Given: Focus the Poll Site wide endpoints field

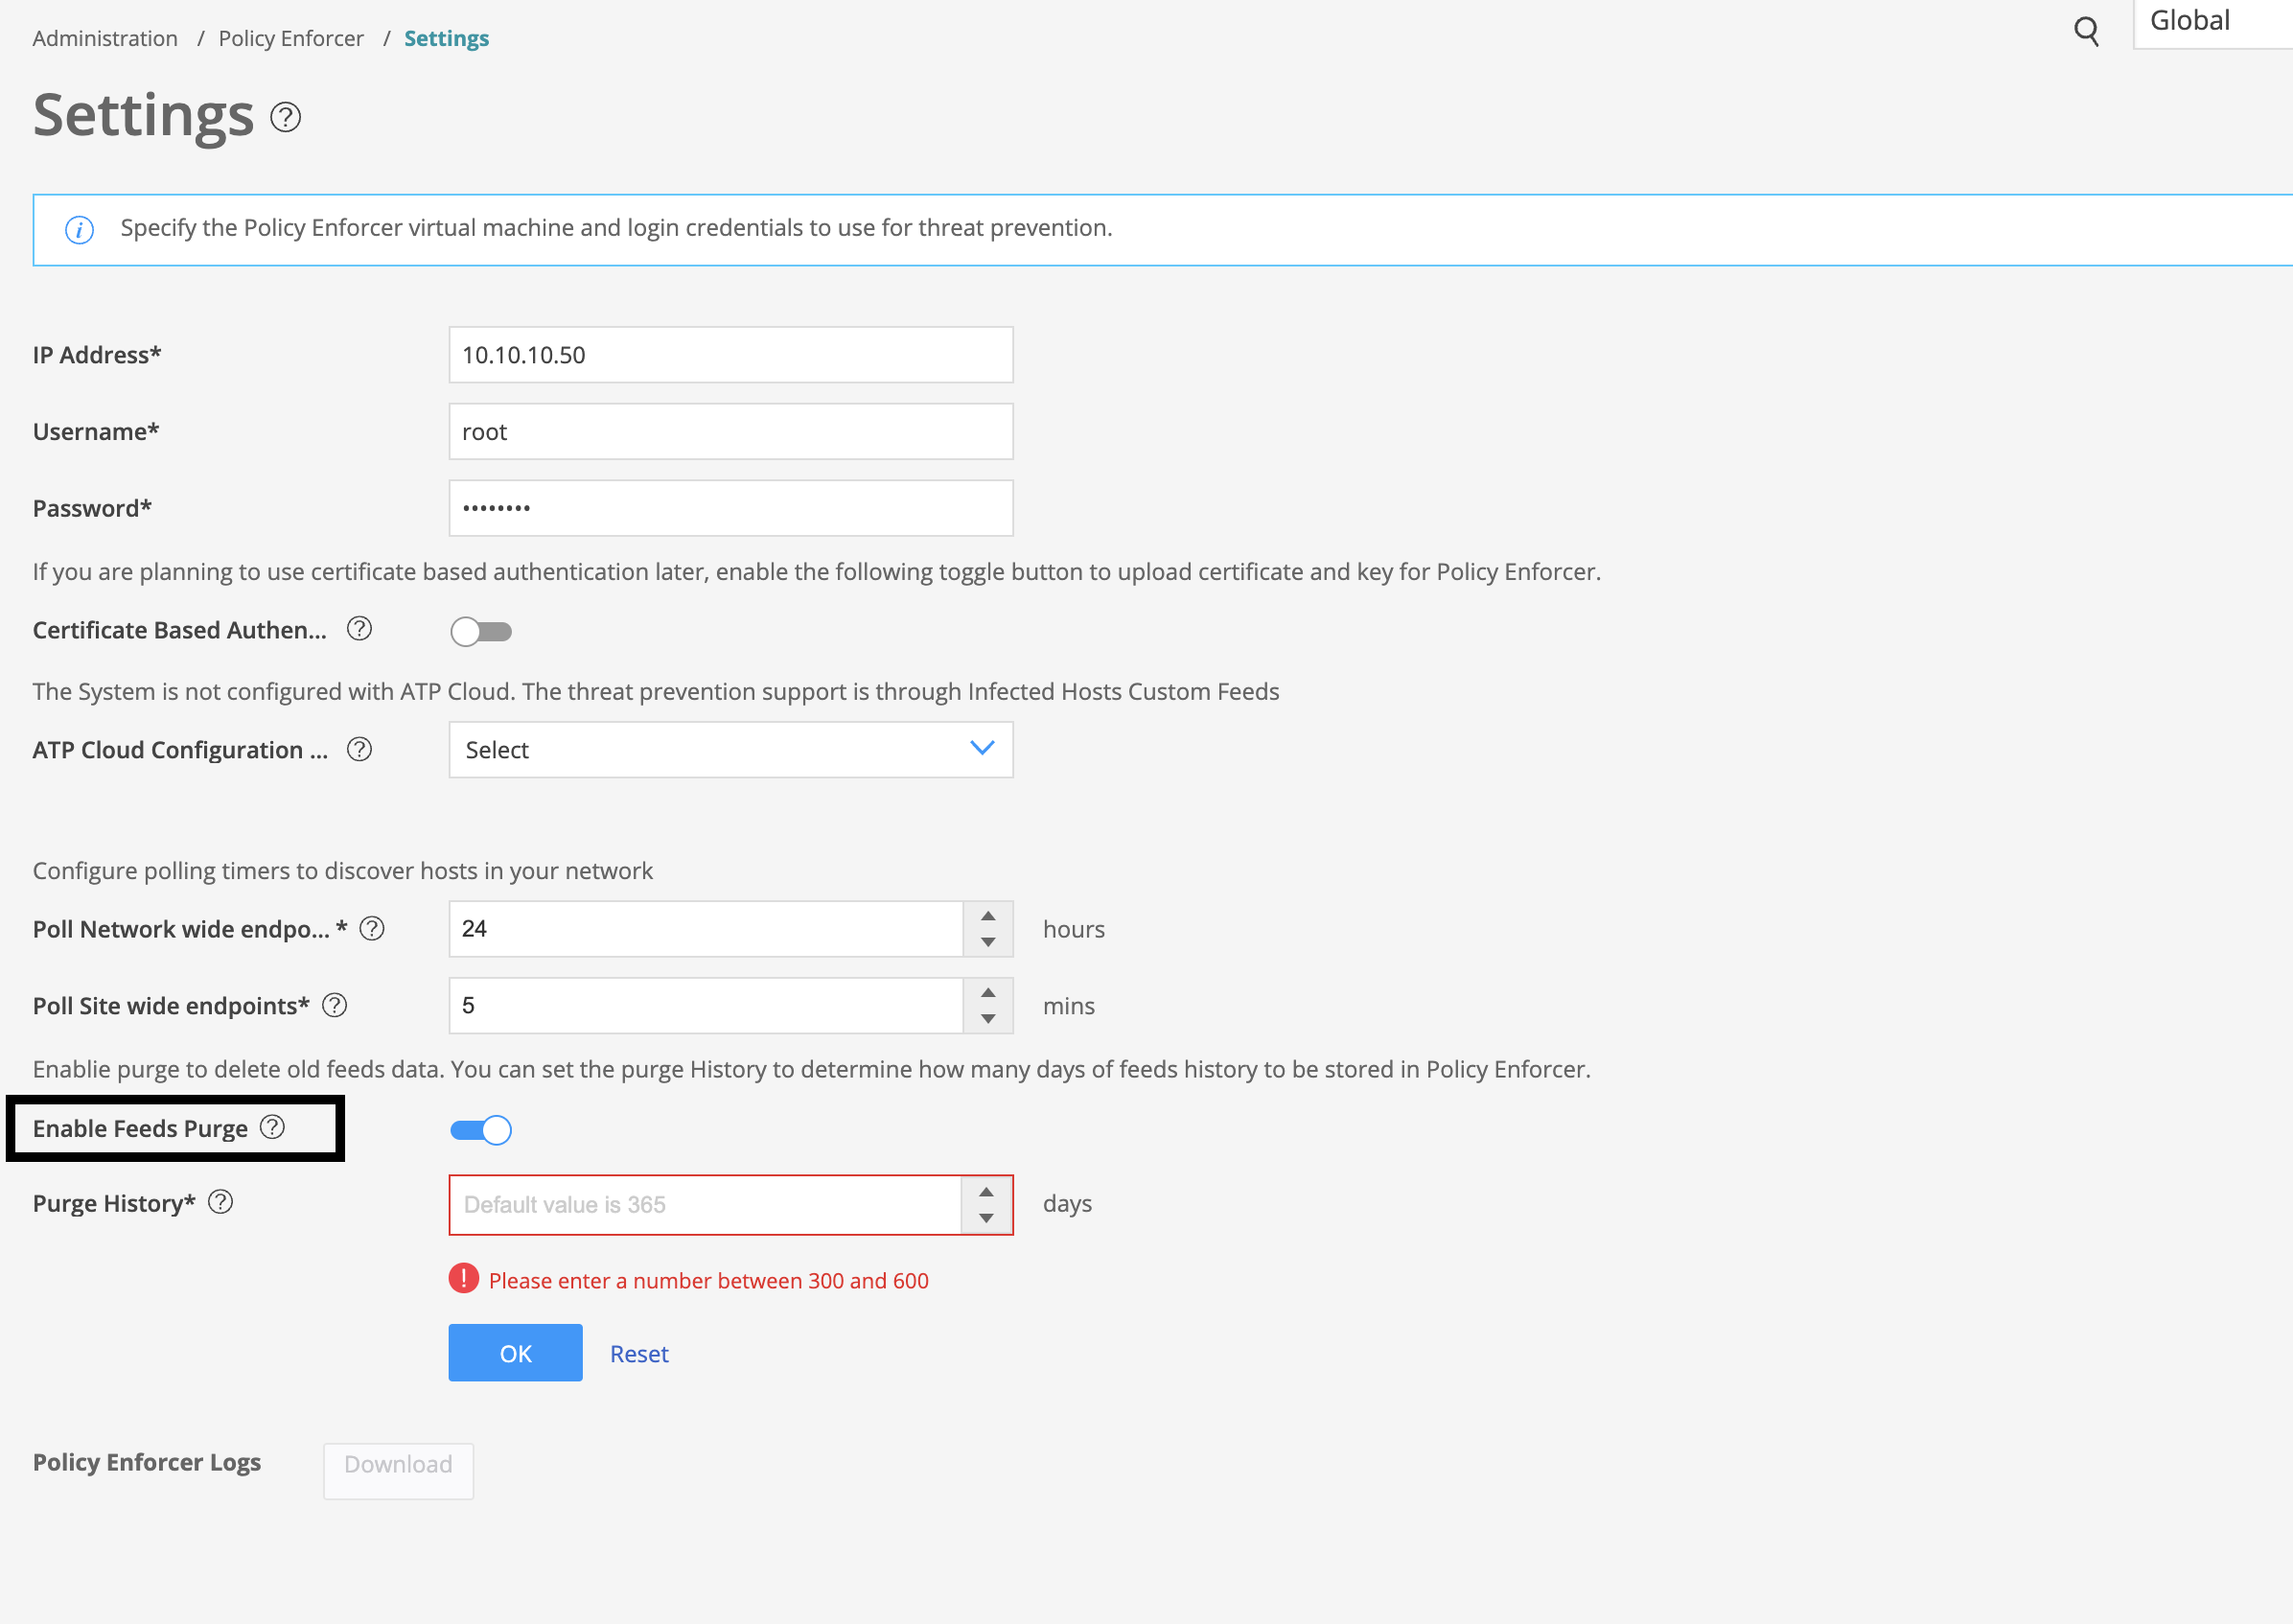Looking at the screenshot, I should (706, 1006).
